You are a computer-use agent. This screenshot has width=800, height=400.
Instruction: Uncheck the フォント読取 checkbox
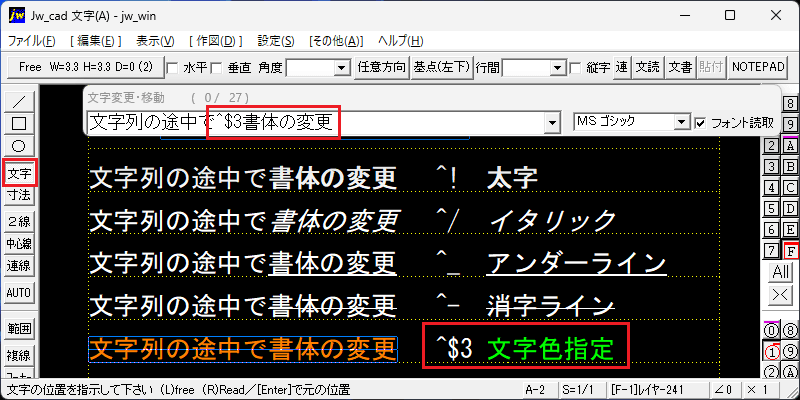700,123
